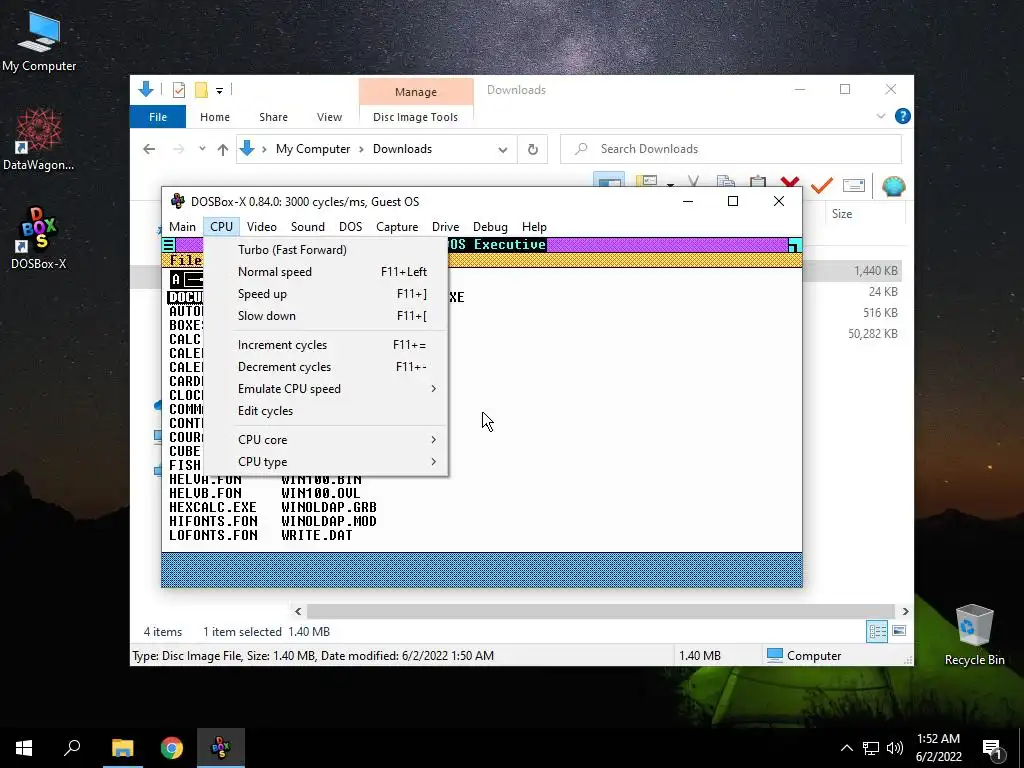
Task: Launch the DOSBox-X desktop shortcut
Action: coord(39,238)
